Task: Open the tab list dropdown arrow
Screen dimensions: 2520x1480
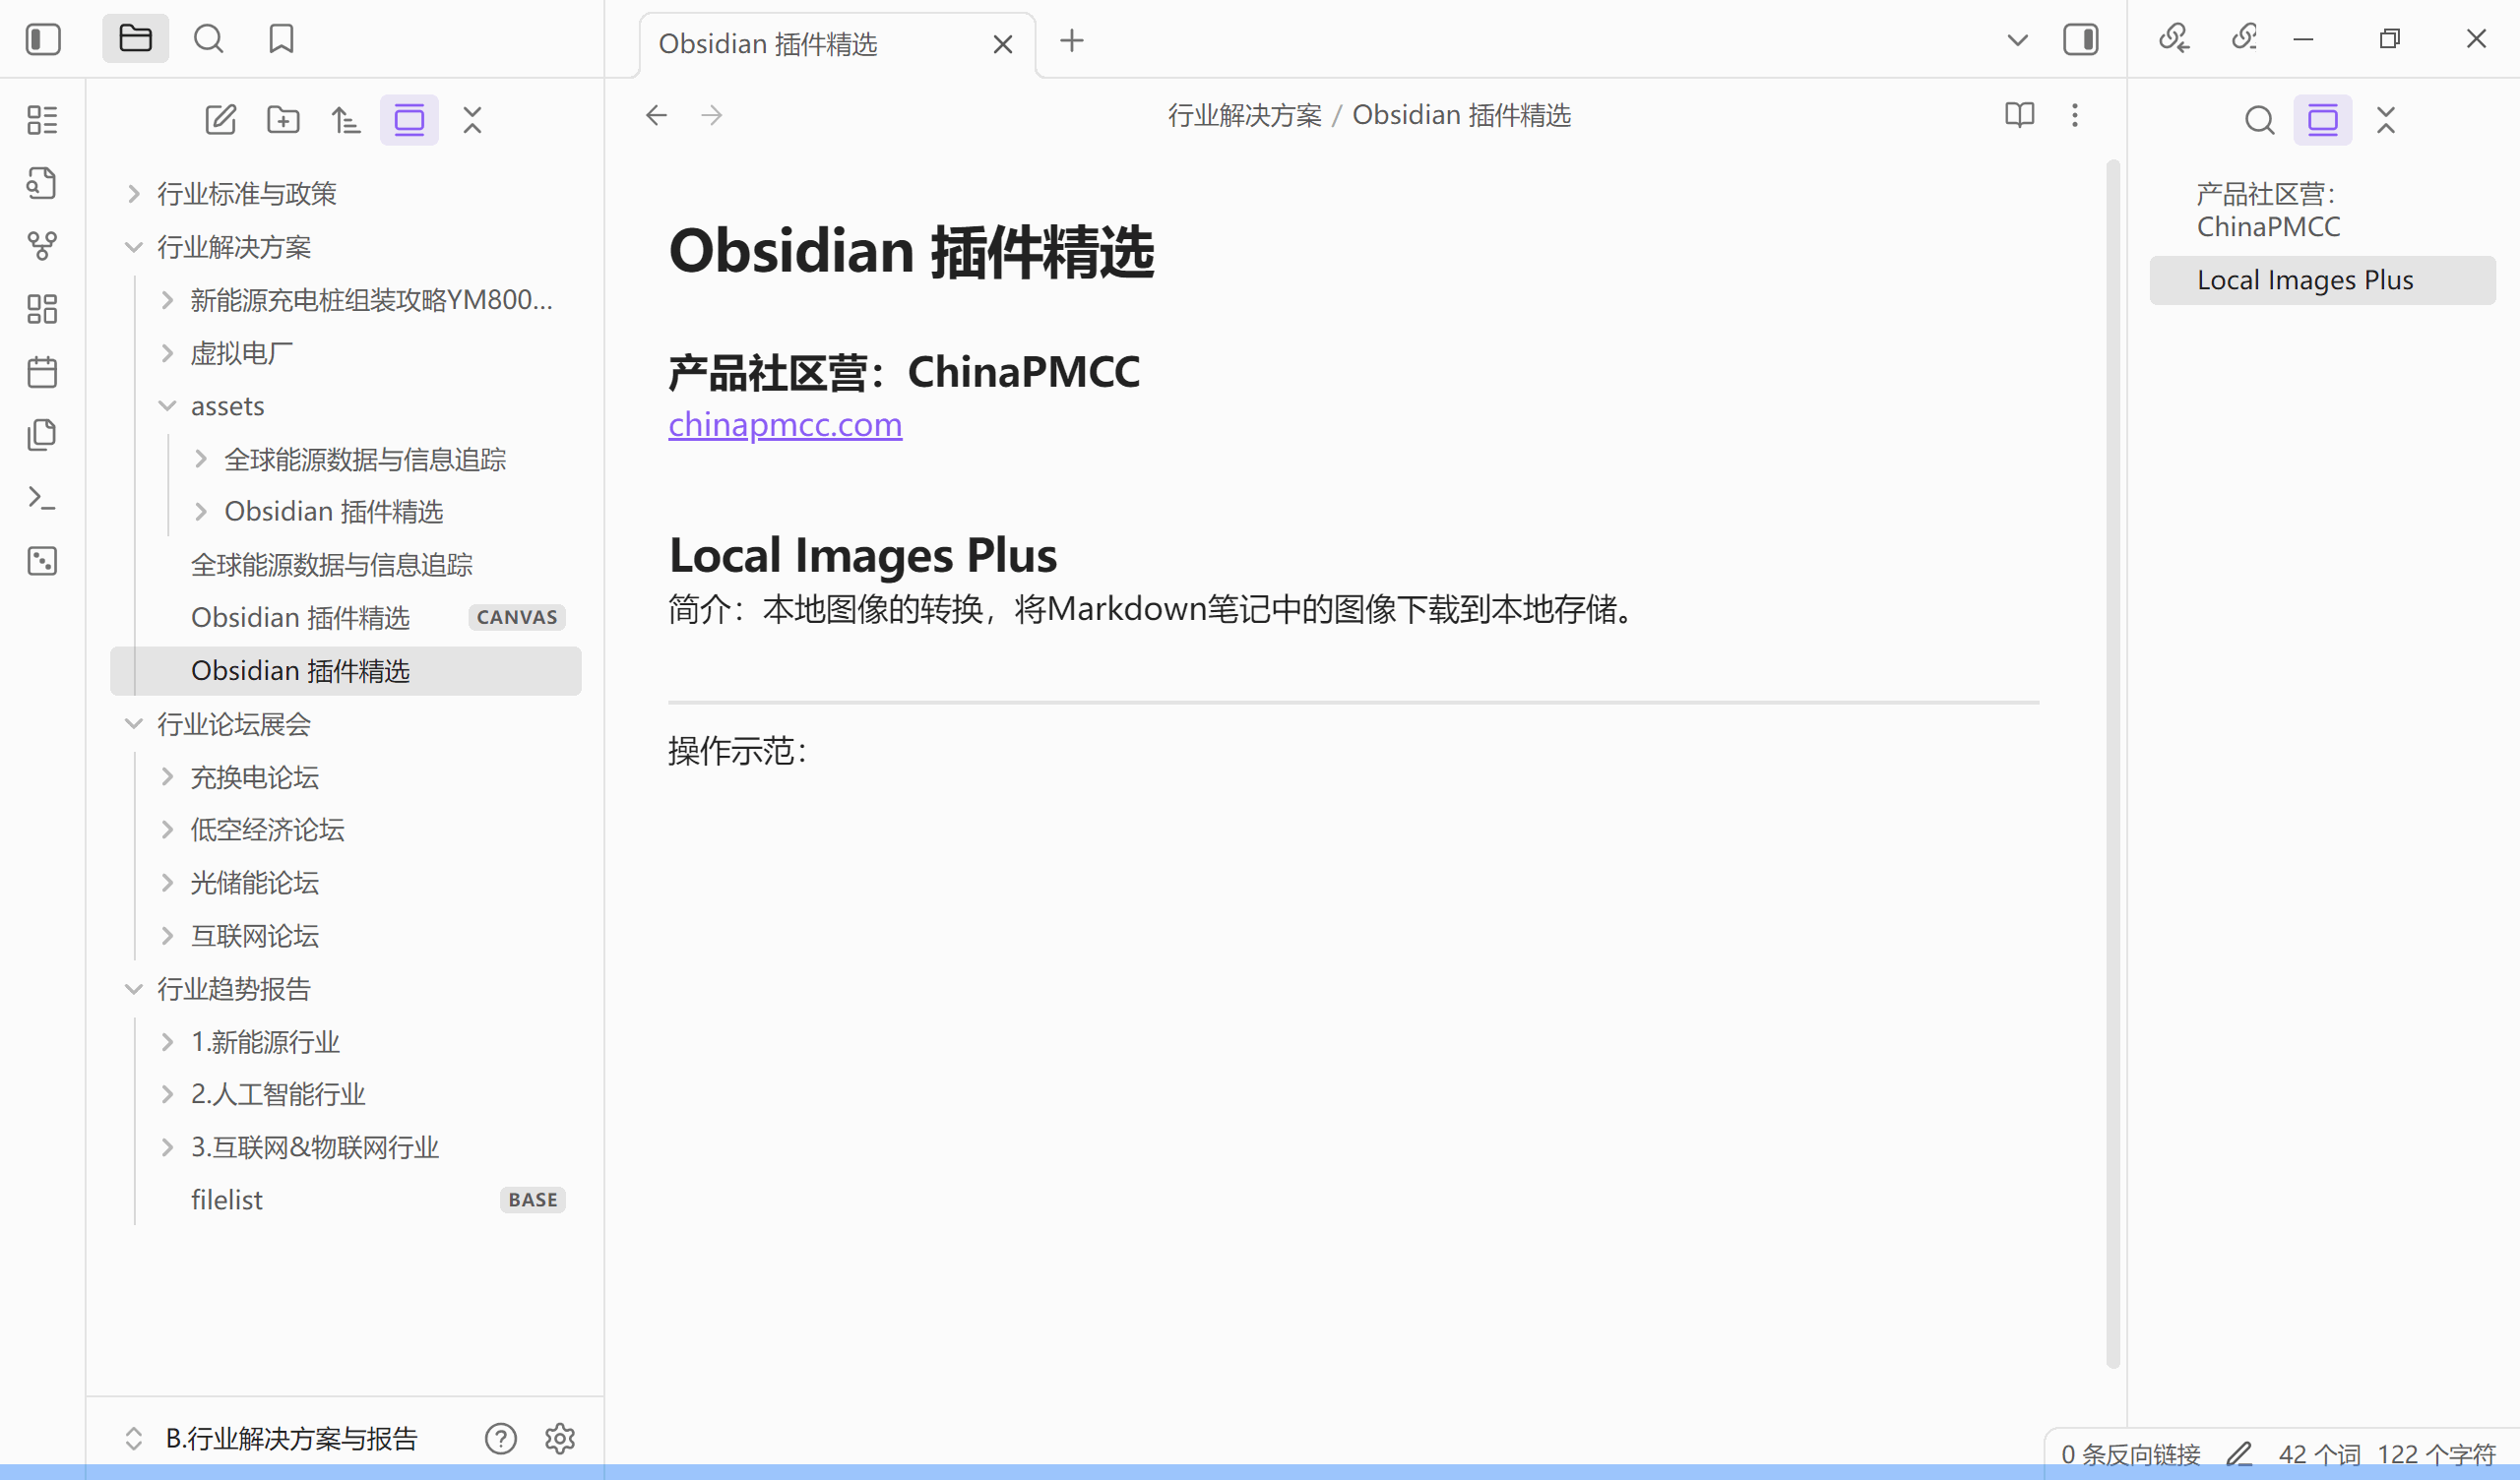Action: [x=2017, y=40]
